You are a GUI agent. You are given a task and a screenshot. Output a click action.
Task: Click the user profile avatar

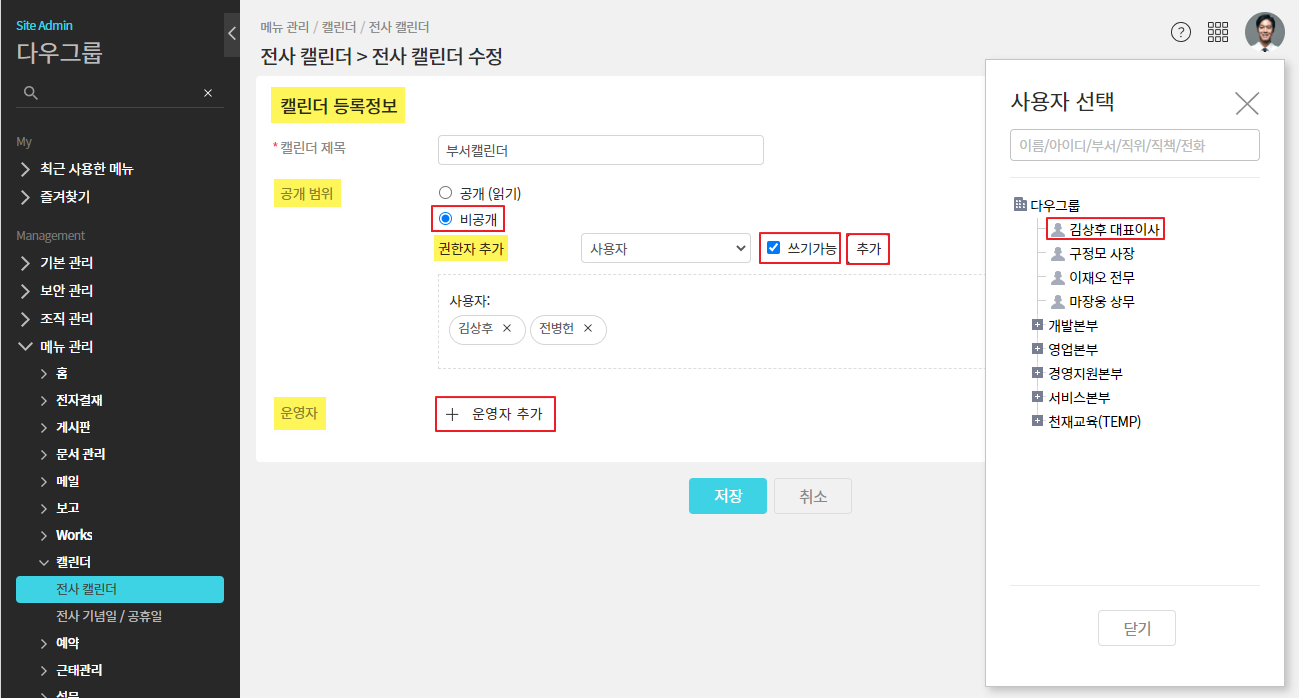click(1264, 32)
